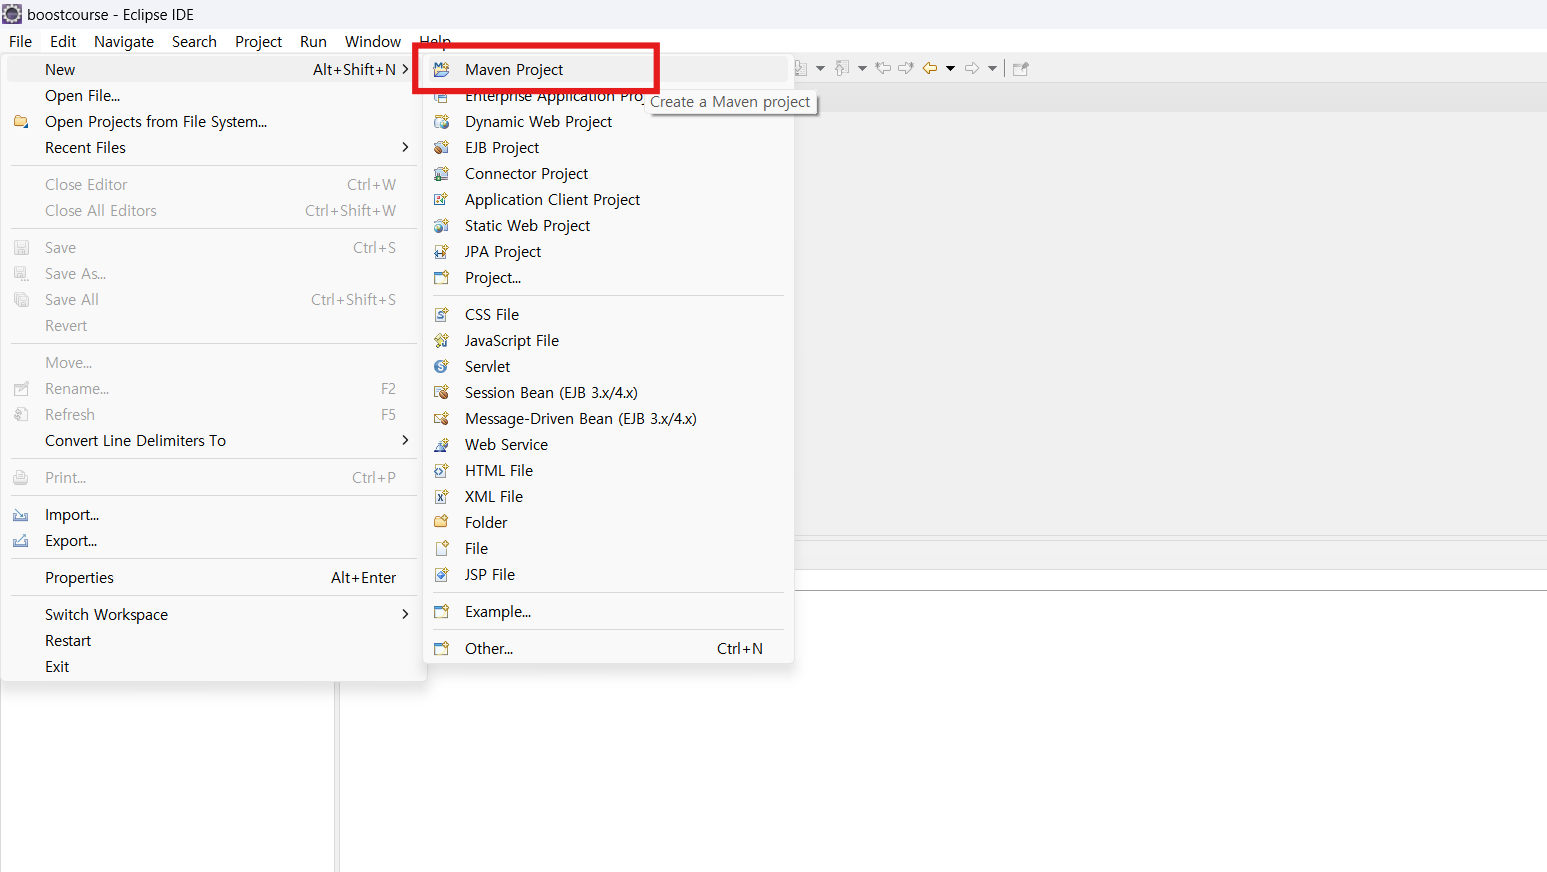The width and height of the screenshot is (1547, 872).
Task: Click the greyed Save All entry
Action: click(212, 300)
